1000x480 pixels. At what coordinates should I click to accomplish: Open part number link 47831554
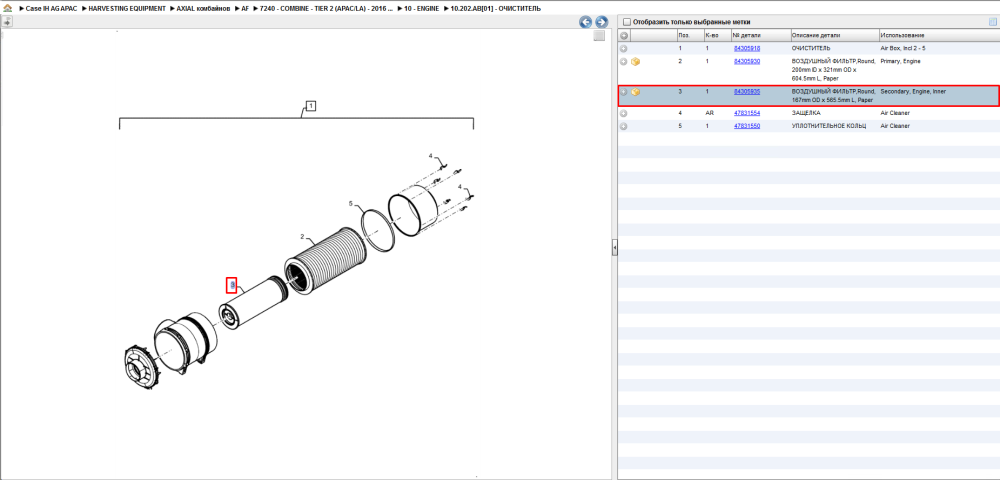pos(747,113)
